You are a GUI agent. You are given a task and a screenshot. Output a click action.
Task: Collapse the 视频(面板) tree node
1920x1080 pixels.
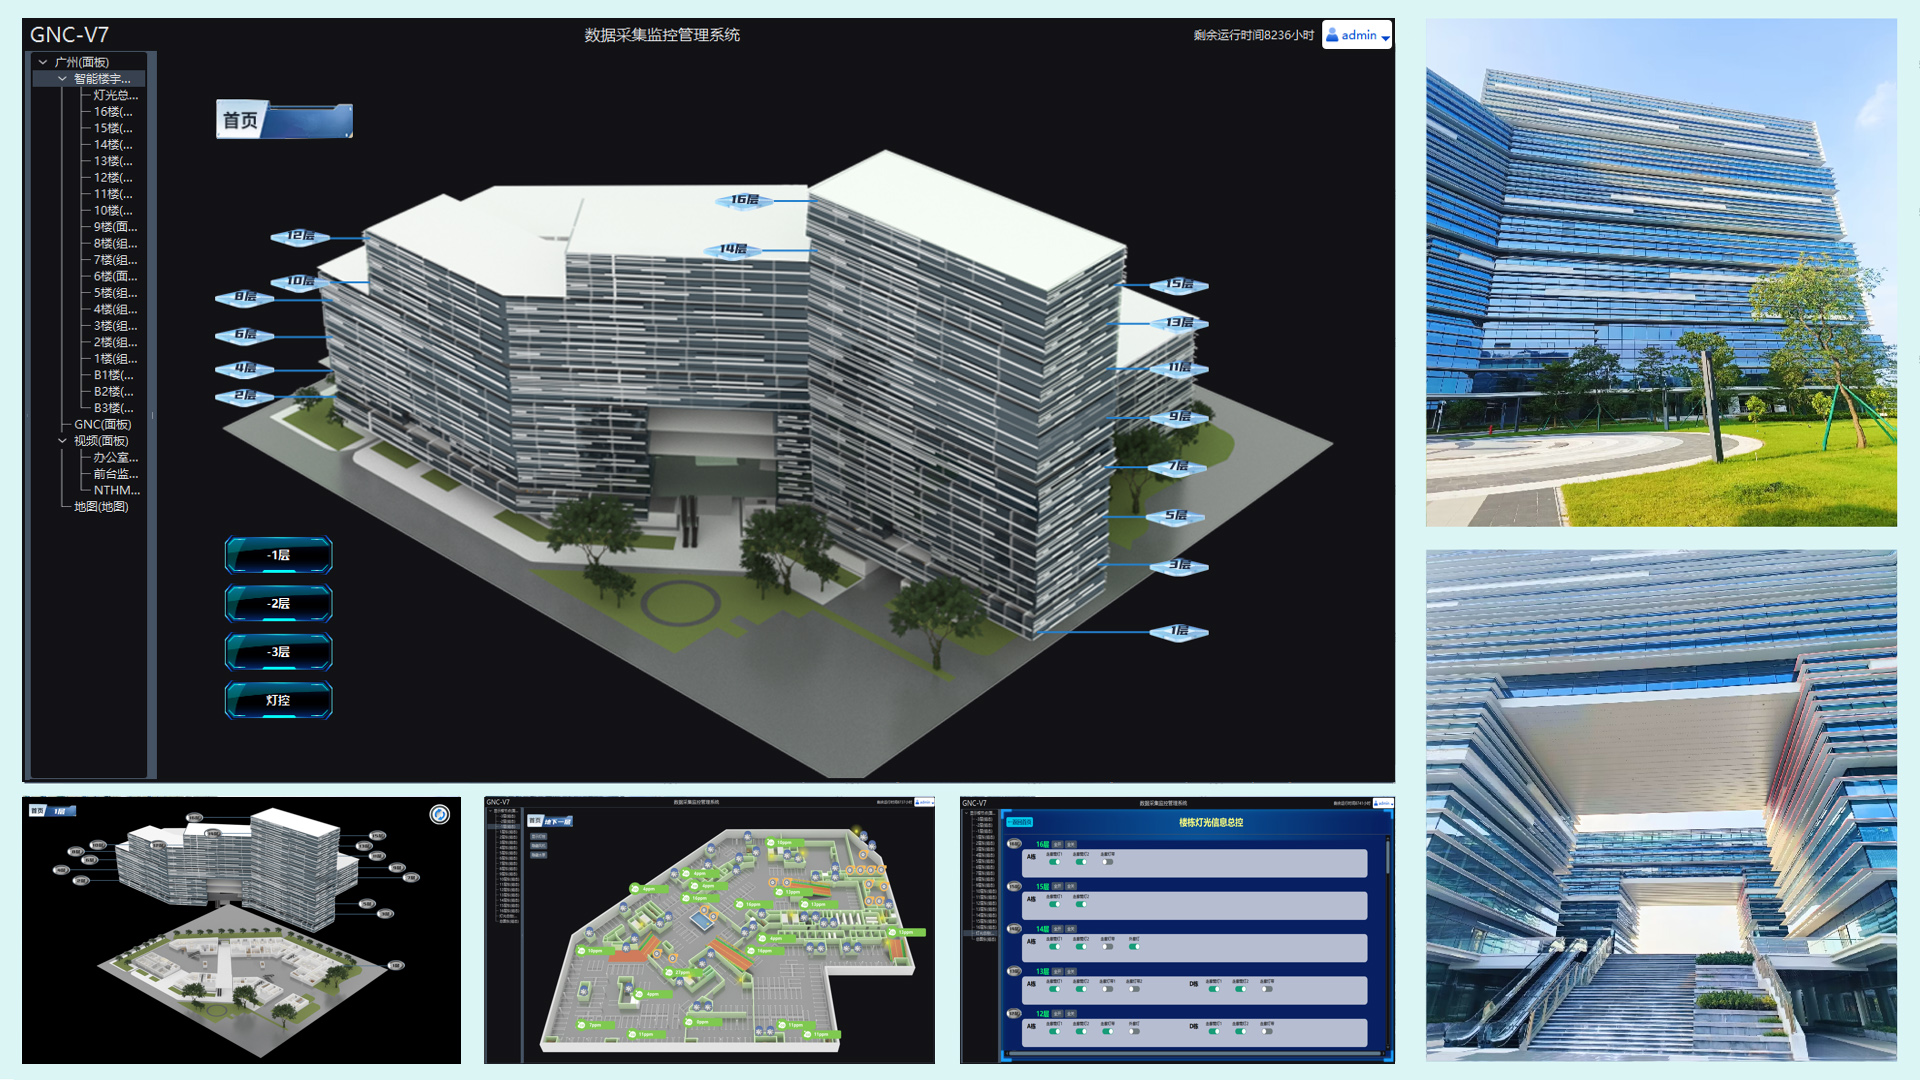(62, 441)
